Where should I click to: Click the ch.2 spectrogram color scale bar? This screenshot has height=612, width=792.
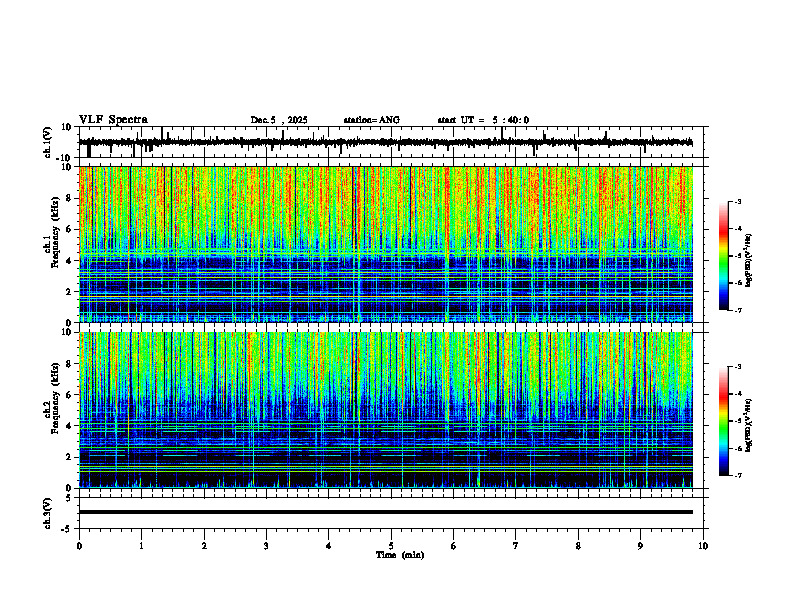(724, 421)
